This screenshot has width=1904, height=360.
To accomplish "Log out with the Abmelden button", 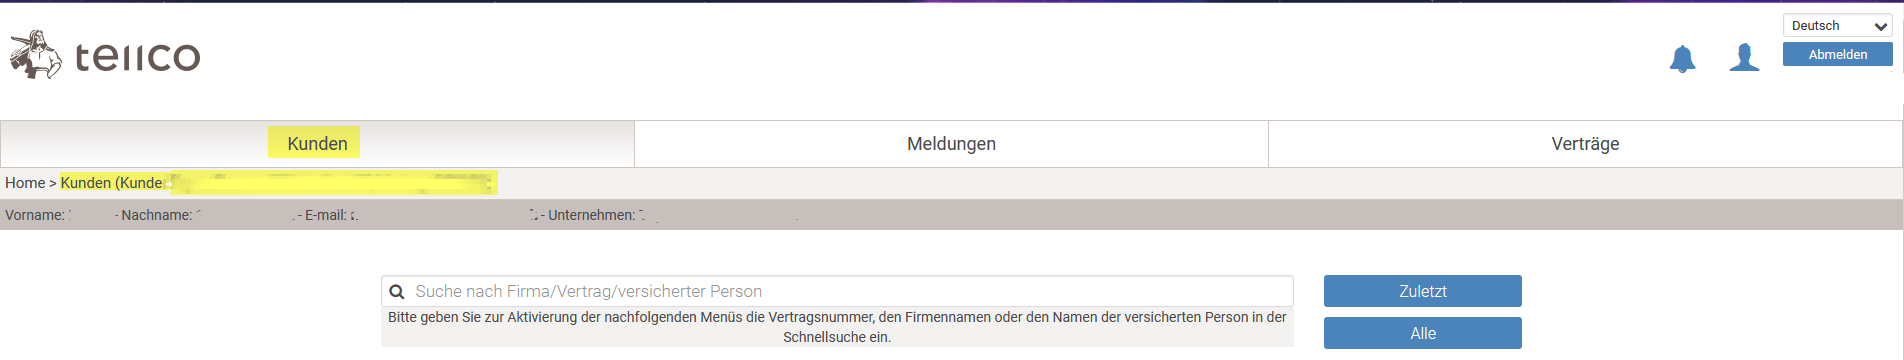I will coord(1838,55).
